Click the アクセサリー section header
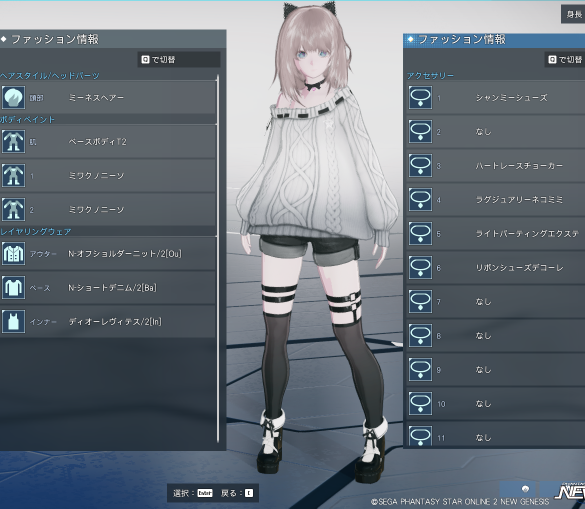Image resolution: width=585 pixels, height=509 pixels. (x=430, y=76)
